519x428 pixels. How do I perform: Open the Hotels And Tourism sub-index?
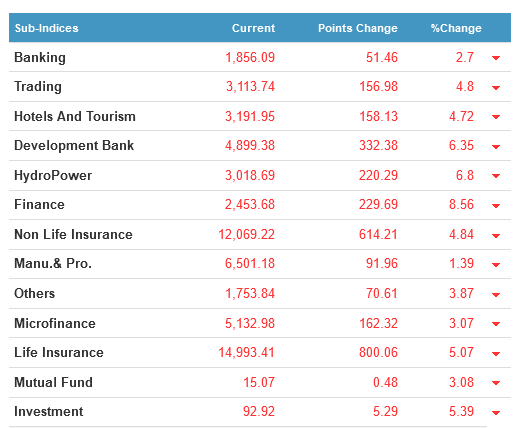click(75, 116)
